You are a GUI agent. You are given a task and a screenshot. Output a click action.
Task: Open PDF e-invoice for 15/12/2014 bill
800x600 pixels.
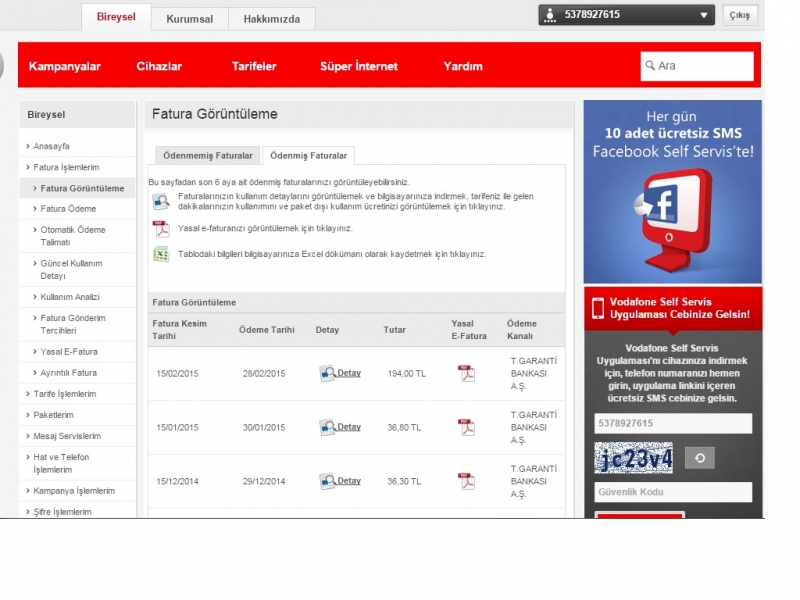coord(466,481)
